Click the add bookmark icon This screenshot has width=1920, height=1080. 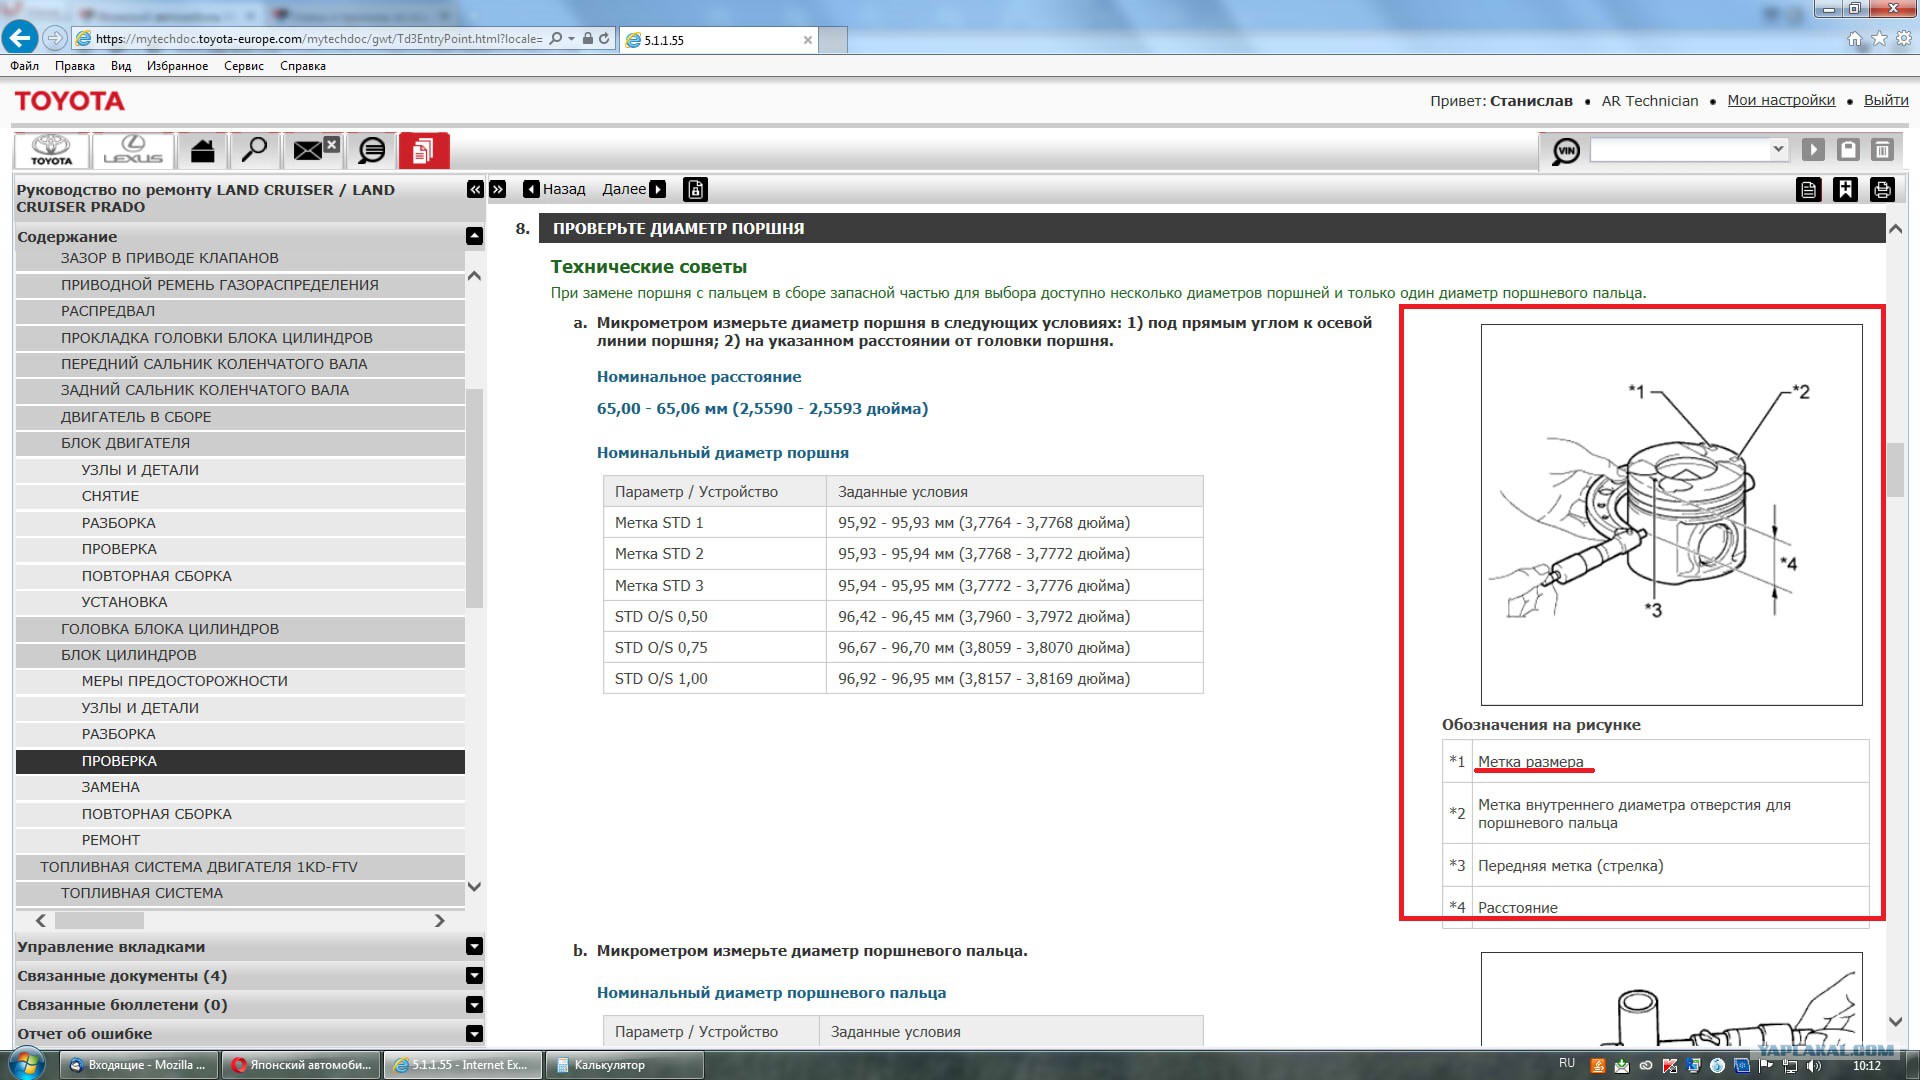pyautogui.click(x=1845, y=189)
